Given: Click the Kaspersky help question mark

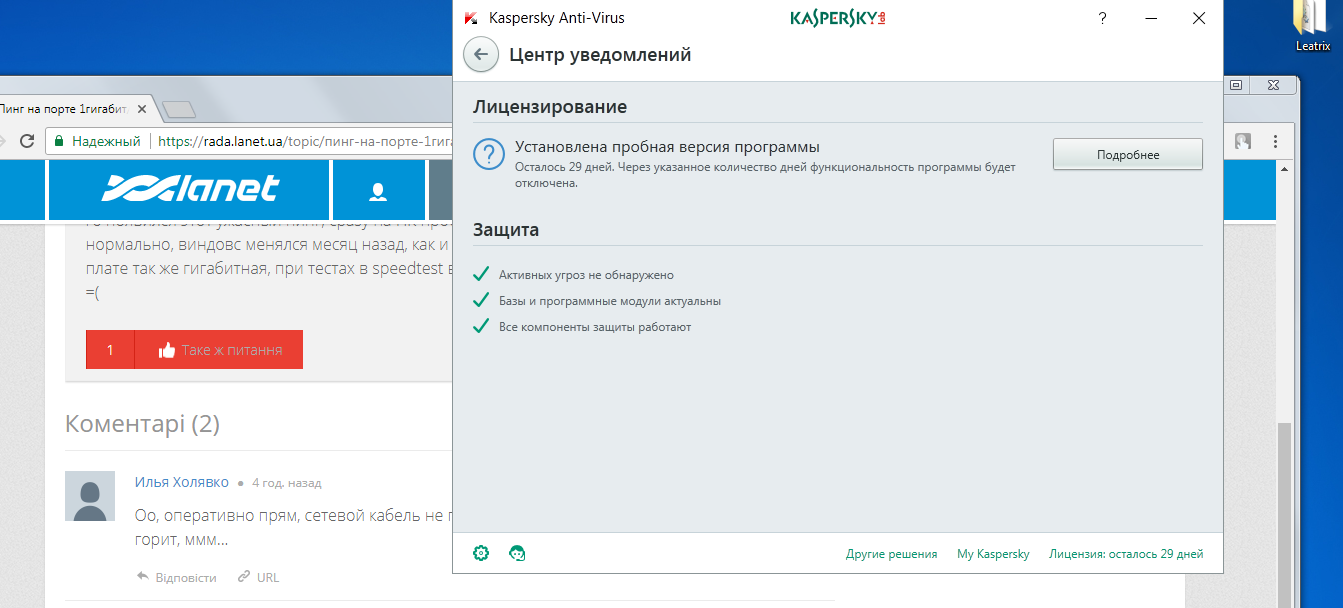Looking at the screenshot, I should tap(1102, 18).
